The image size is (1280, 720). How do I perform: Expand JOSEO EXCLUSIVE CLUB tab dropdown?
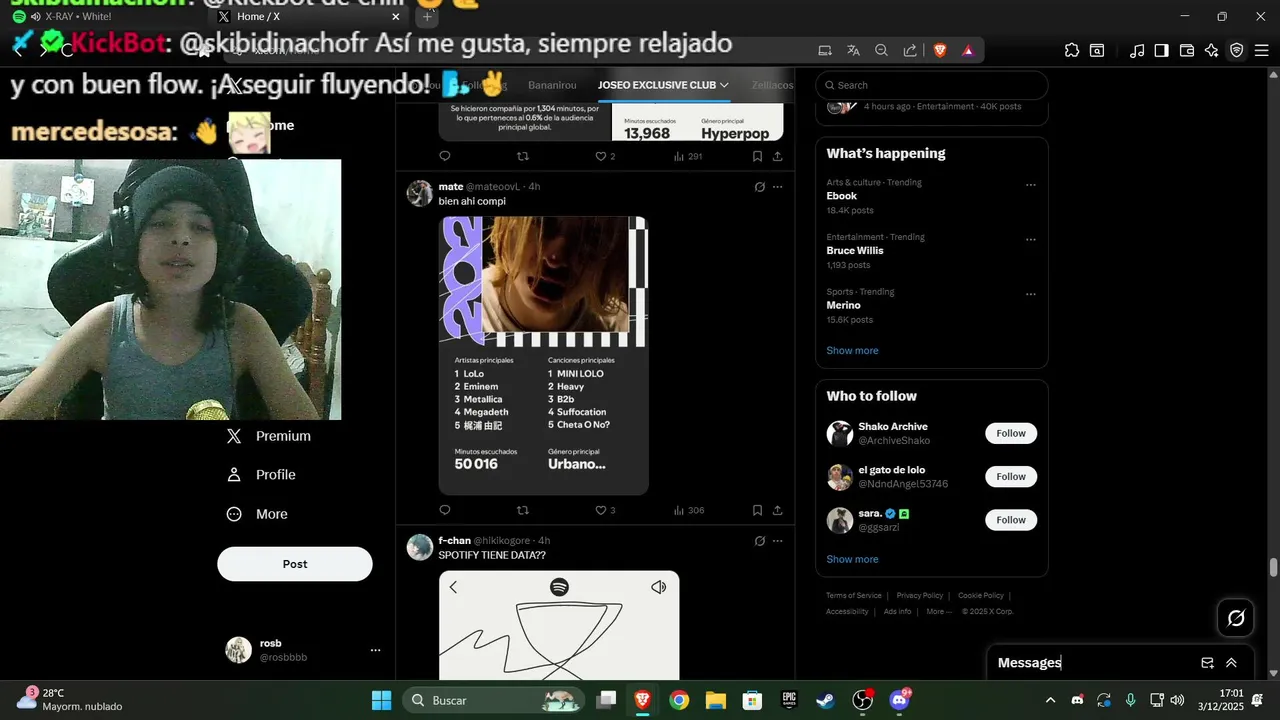coord(724,85)
